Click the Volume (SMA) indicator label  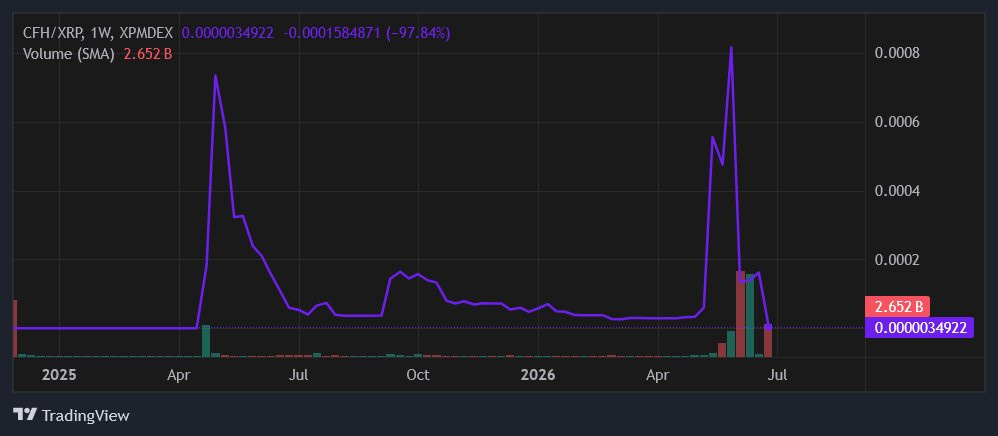(69, 54)
